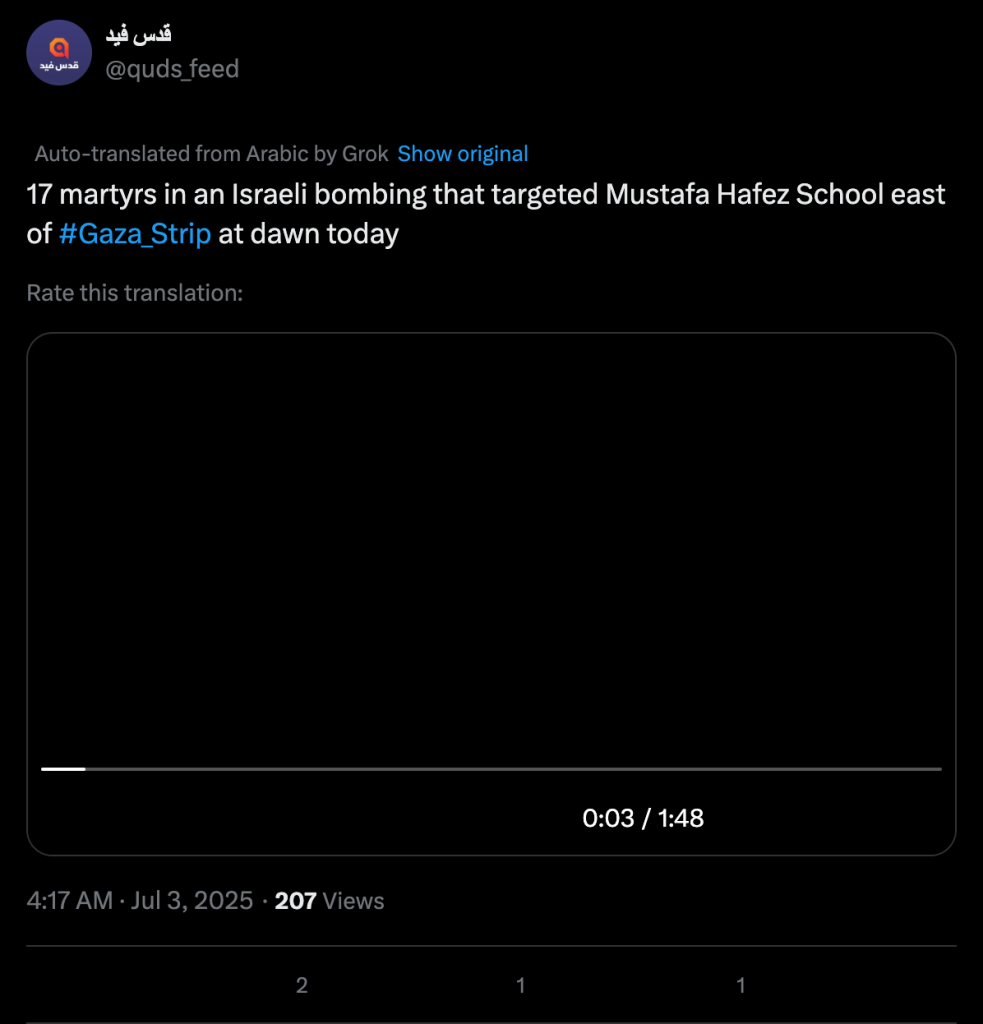Click the 0:03 / 1:48 video time display
Screen dimensions: 983x1024
[643, 818]
